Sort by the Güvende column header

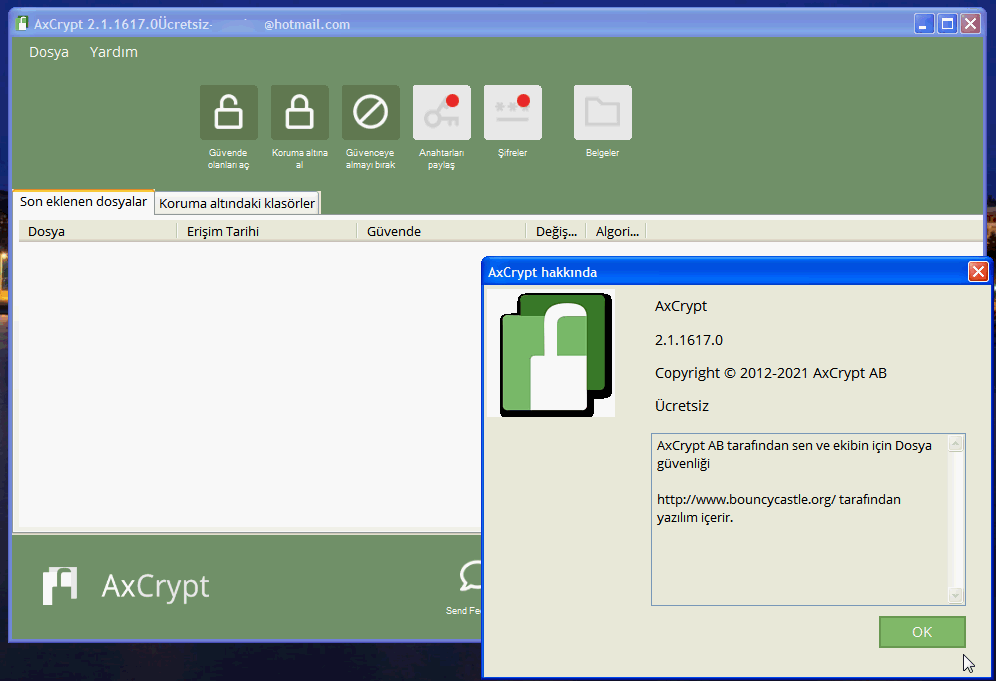(441, 231)
